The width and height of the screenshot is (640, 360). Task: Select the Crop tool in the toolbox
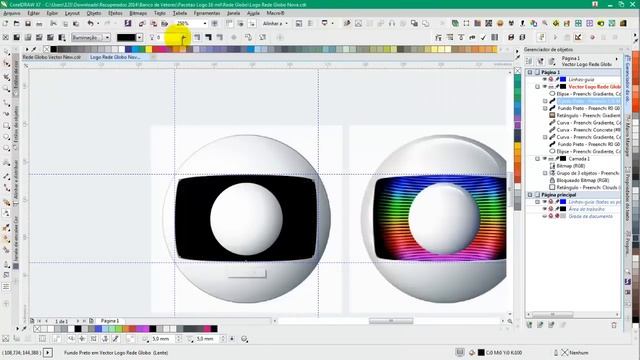pos(7,77)
